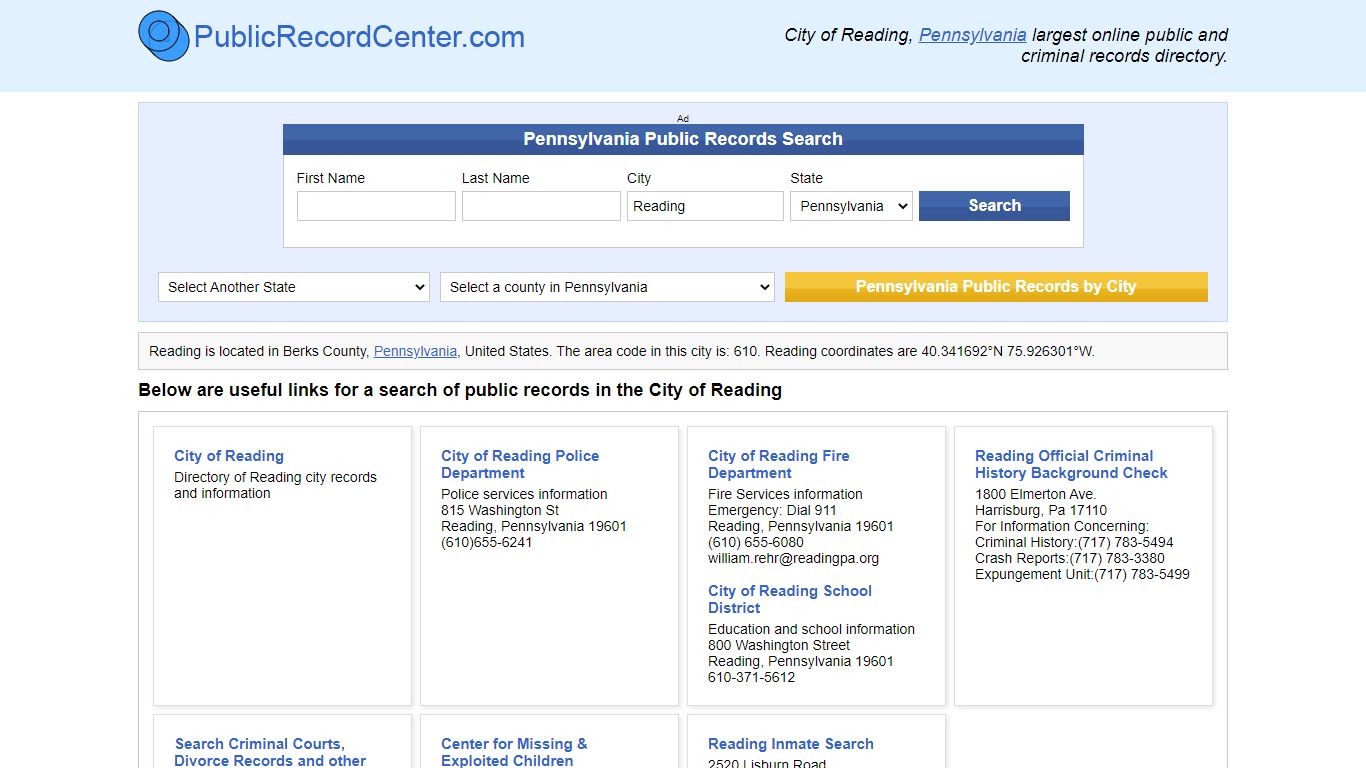Edit the City field containing Reading

pyautogui.click(x=705, y=206)
